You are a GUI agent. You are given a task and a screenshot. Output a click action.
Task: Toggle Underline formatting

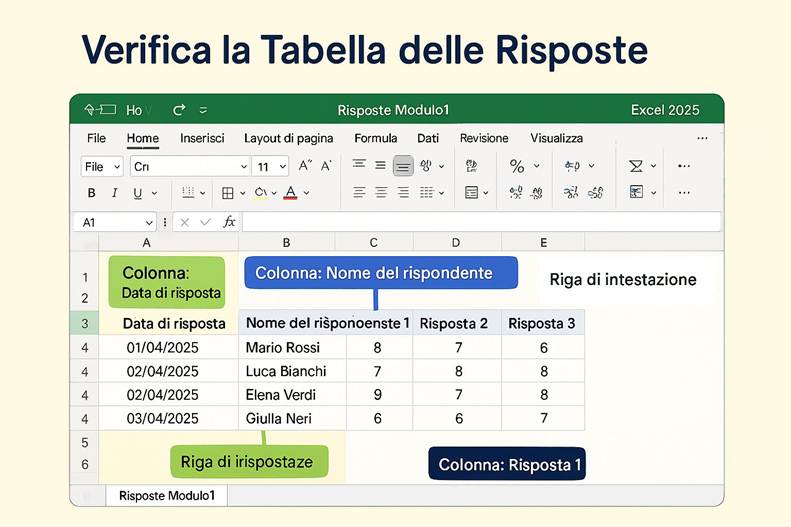tap(137, 193)
